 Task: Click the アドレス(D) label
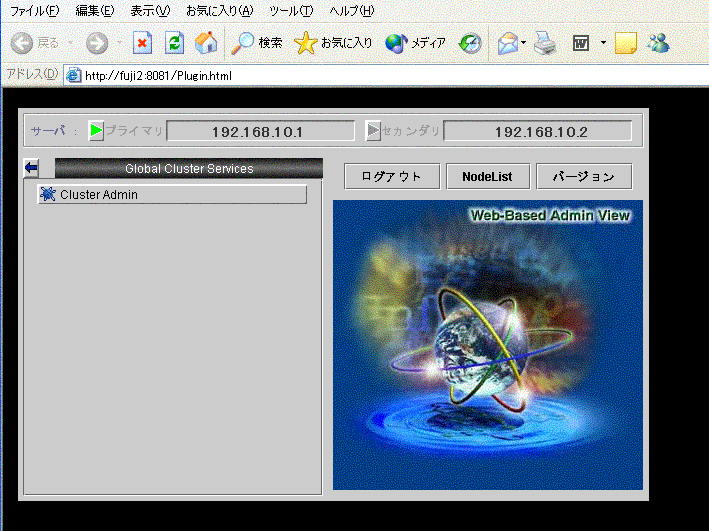32,74
